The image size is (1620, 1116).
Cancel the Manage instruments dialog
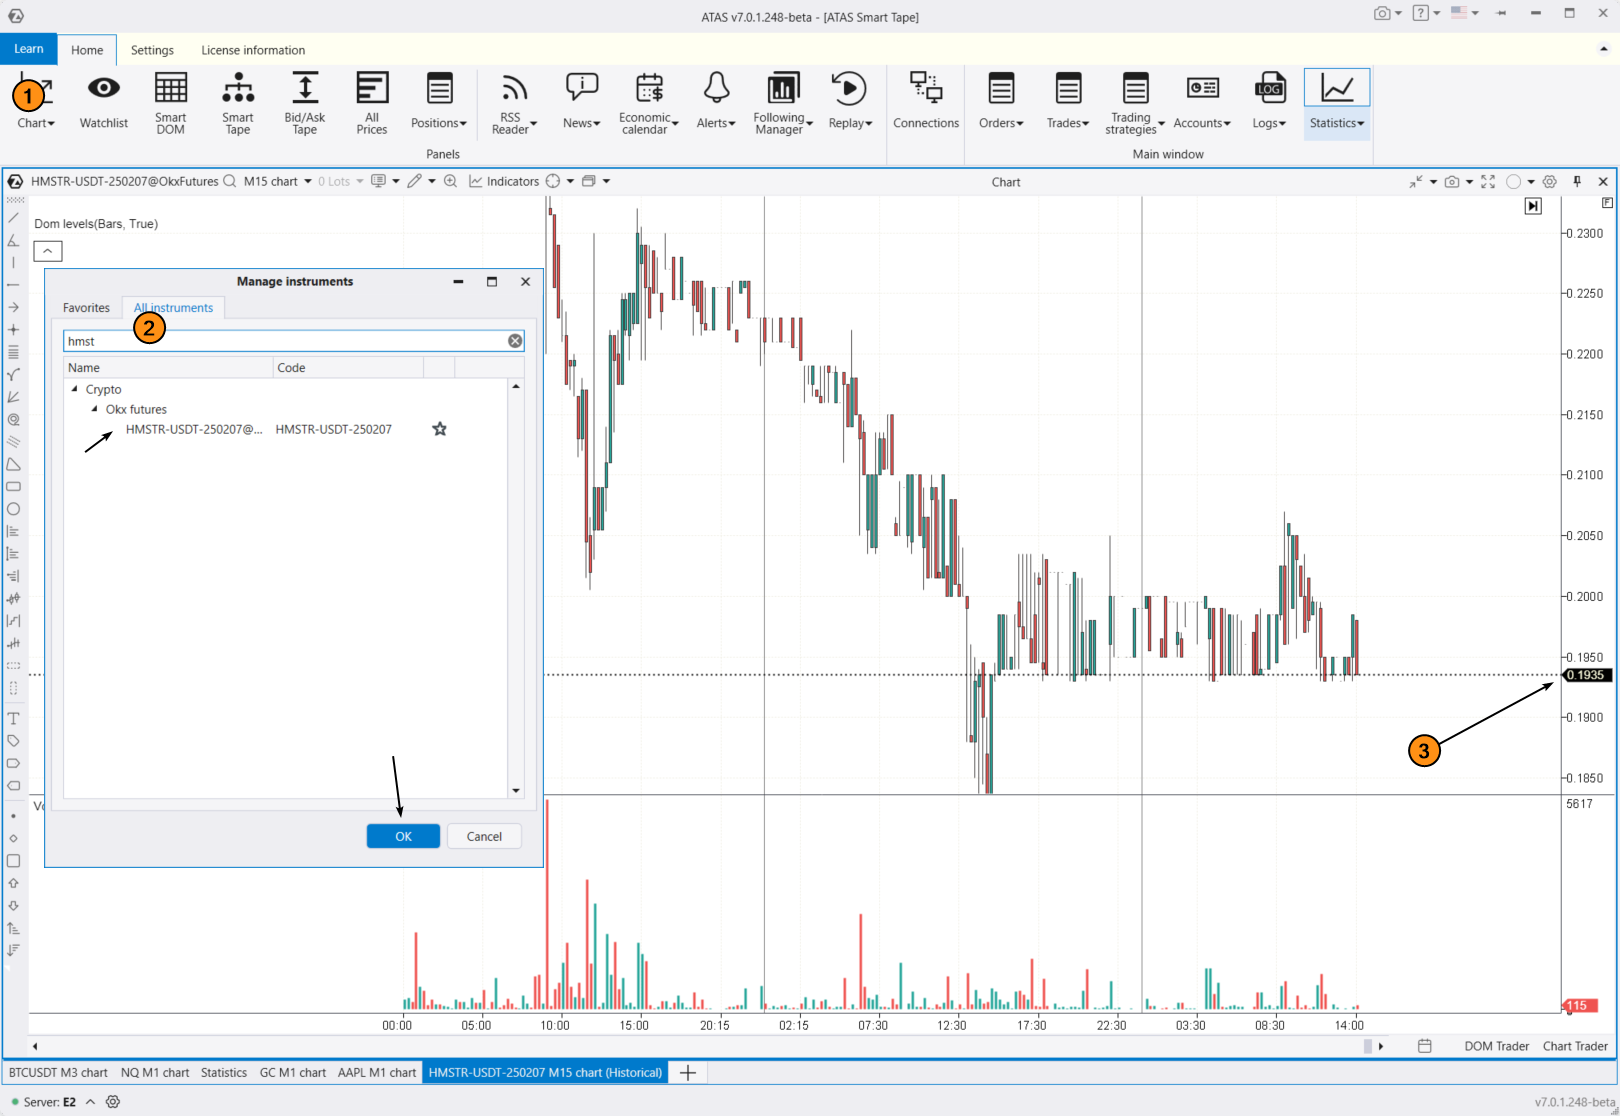click(x=484, y=836)
